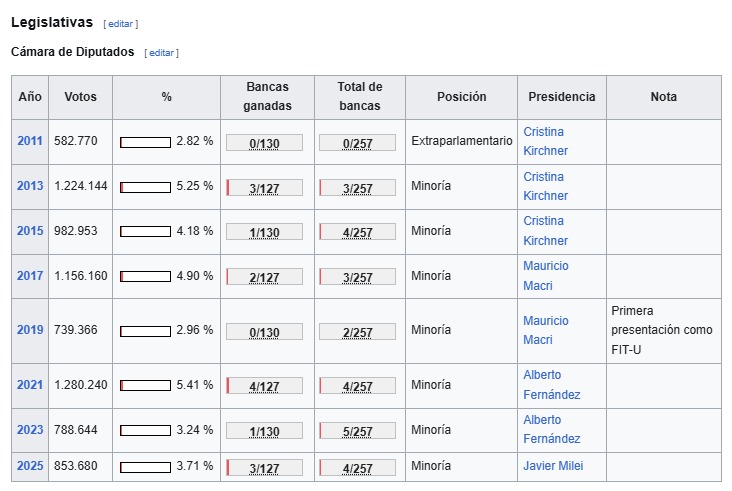
Task: Click 'editar' next to Cámara de Diputados
Action: [x=161, y=53]
